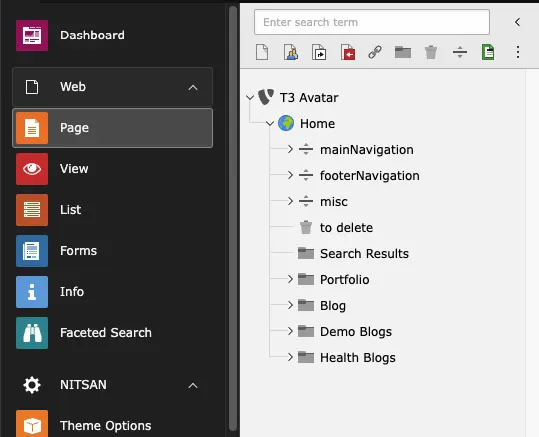Screen dimensions: 539x437
Task: Focus the Enter search term field
Action: 372,22
